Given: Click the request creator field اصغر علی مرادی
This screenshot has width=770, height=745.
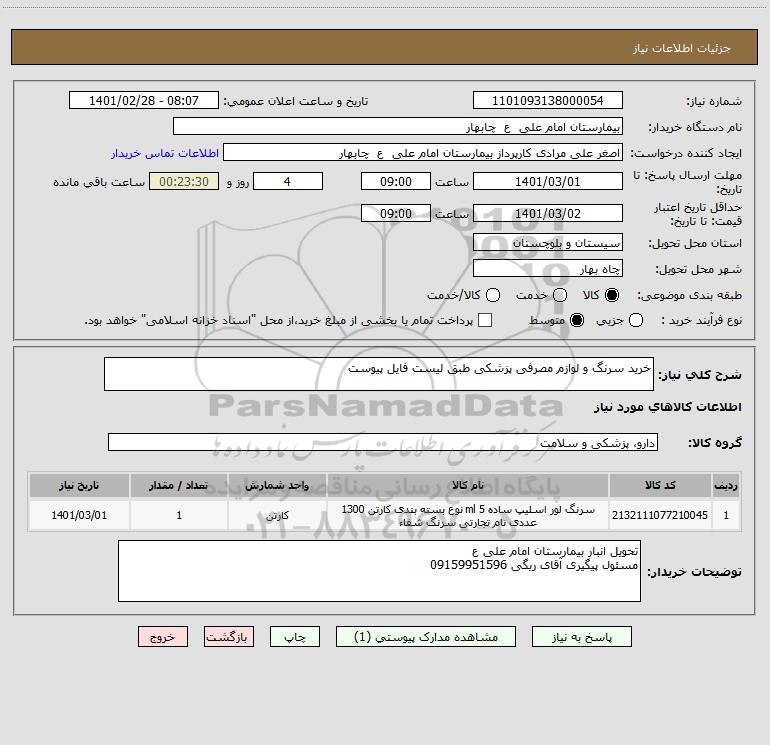Looking at the screenshot, I should coord(423,153).
